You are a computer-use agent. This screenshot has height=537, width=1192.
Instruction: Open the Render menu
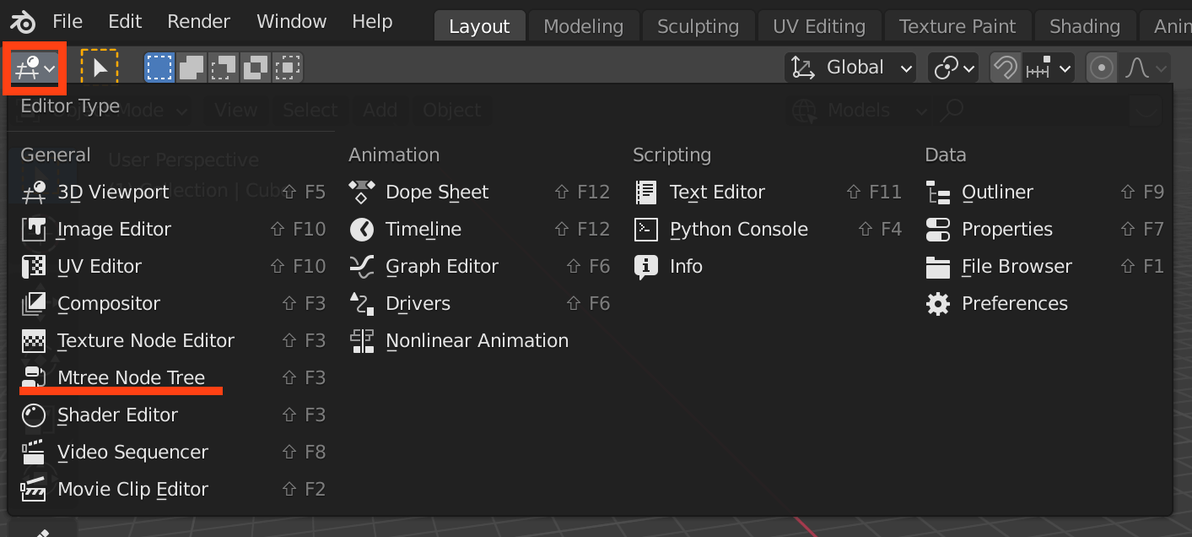(x=198, y=22)
